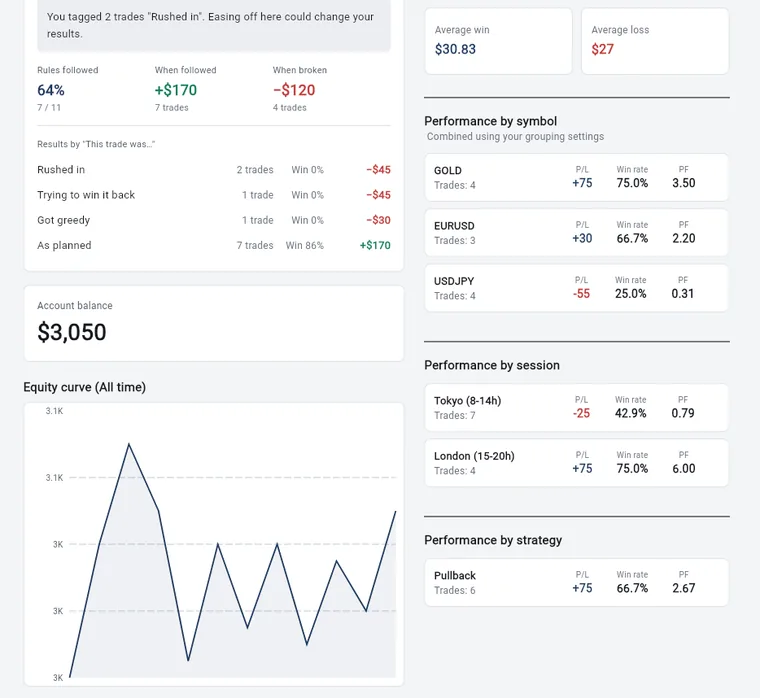760x698 pixels.
Task: Click the 'Rushed in' tip message banner
Action: tap(214, 25)
